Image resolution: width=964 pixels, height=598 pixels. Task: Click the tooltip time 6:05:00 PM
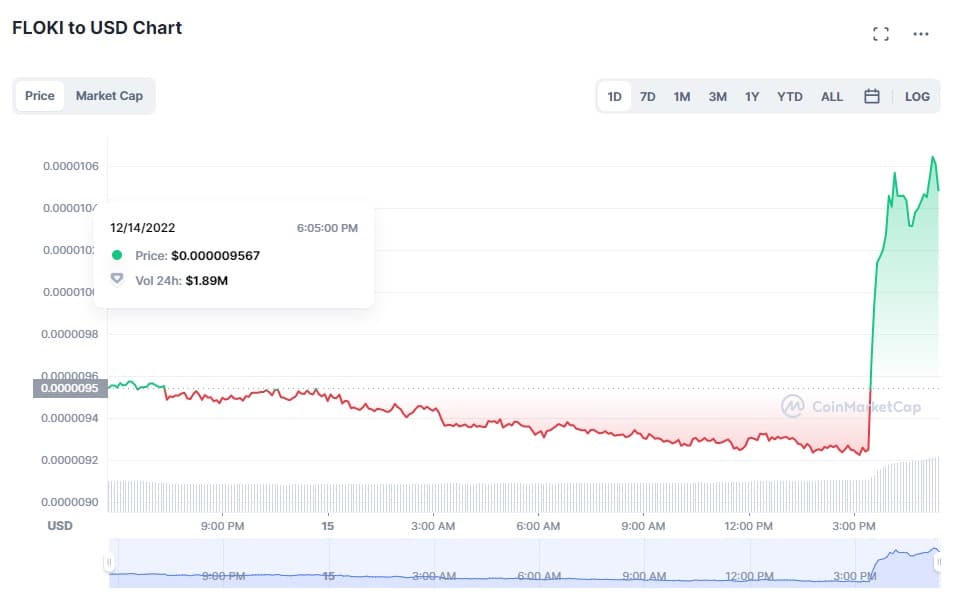coord(327,228)
